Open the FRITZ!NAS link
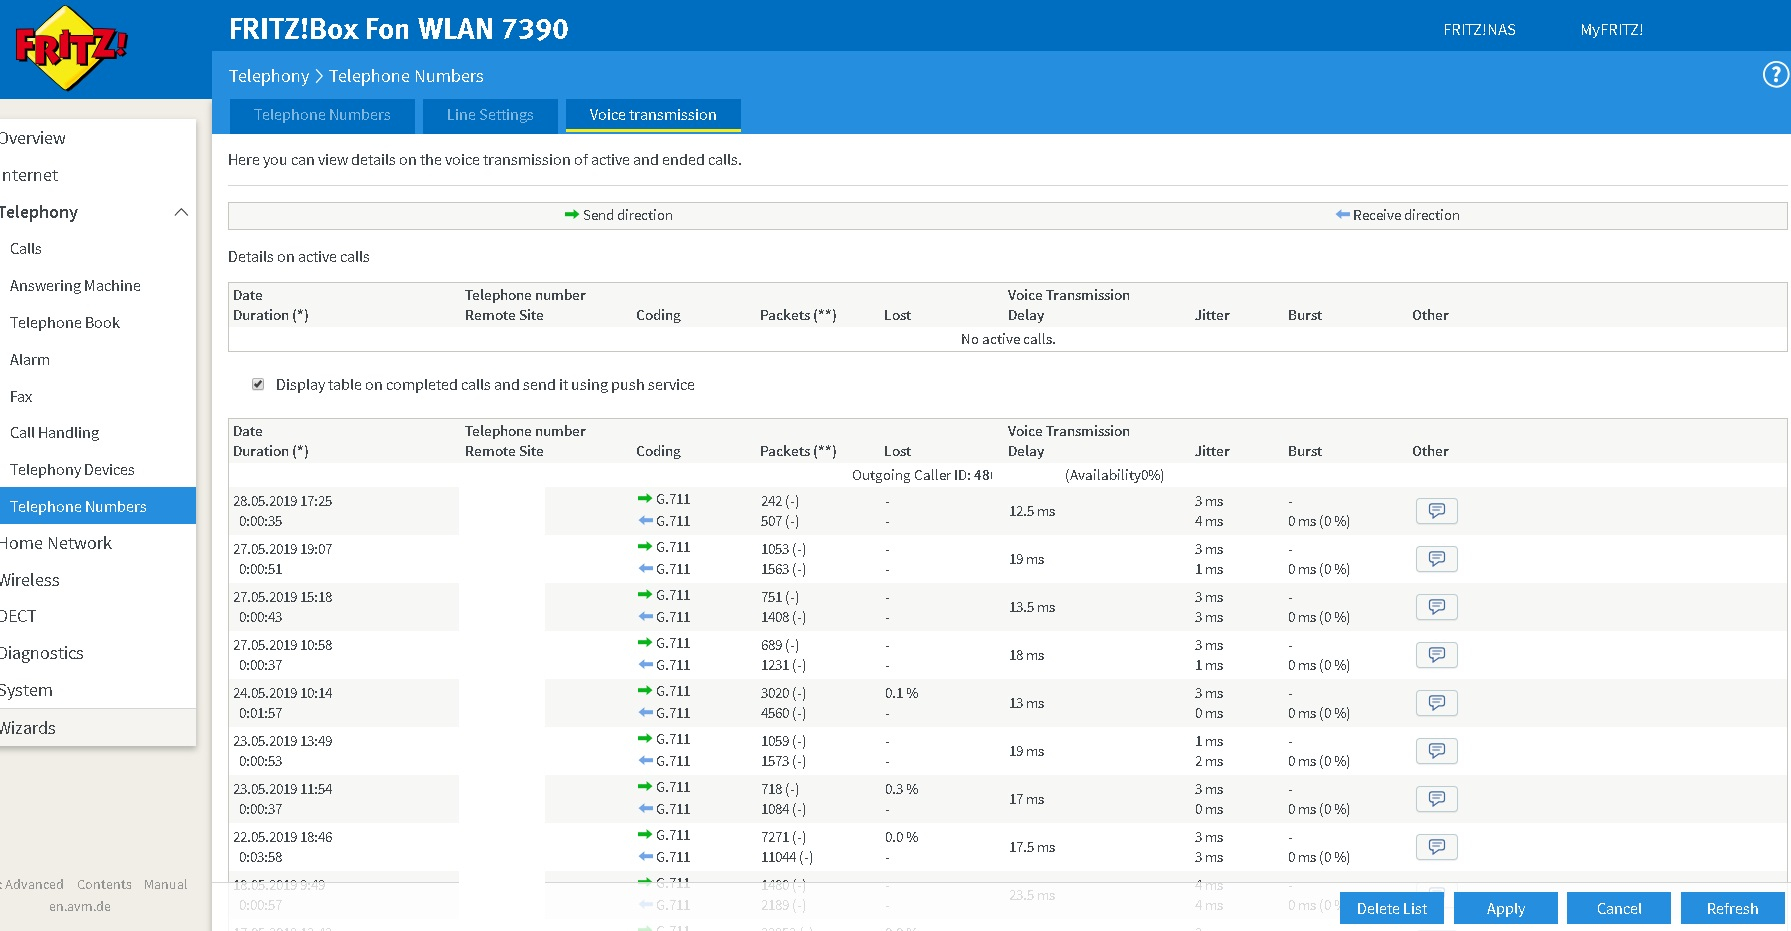1791x931 pixels. [x=1479, y=30]
